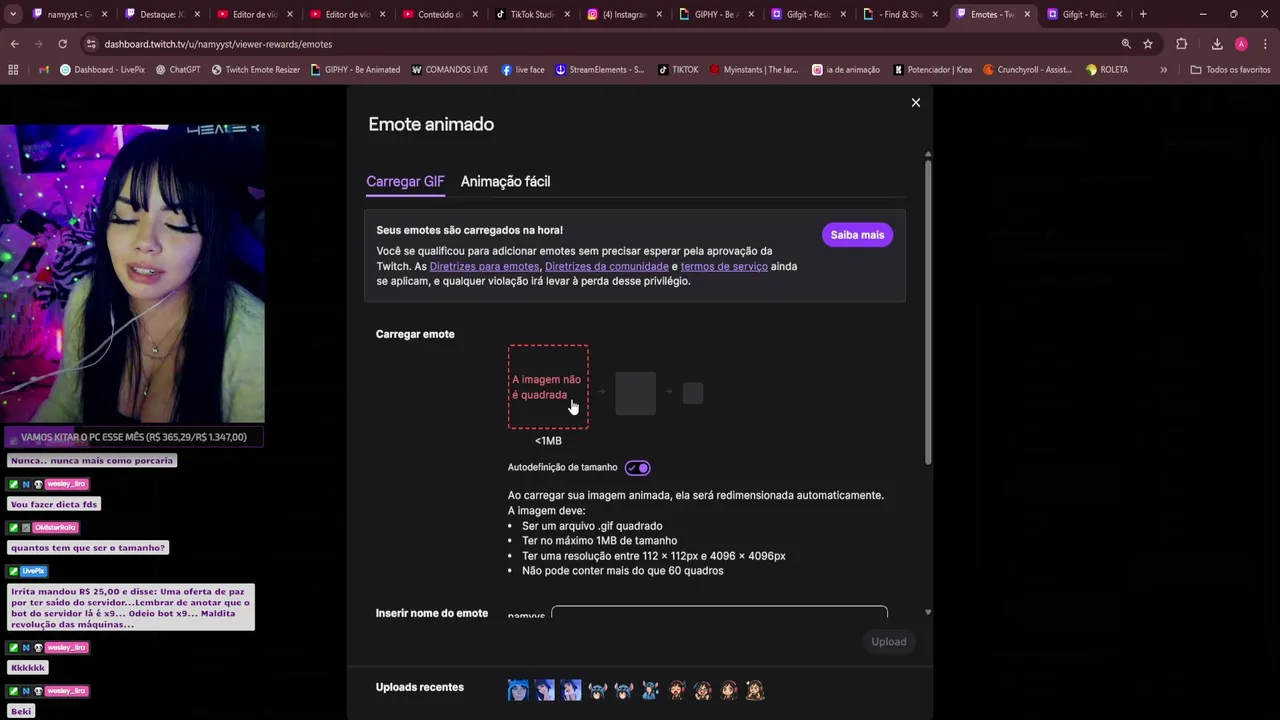The width and height of the screenshot is (1280, 720).
Task: Bookmark this page with star icon
Action: pos(1148,44)
